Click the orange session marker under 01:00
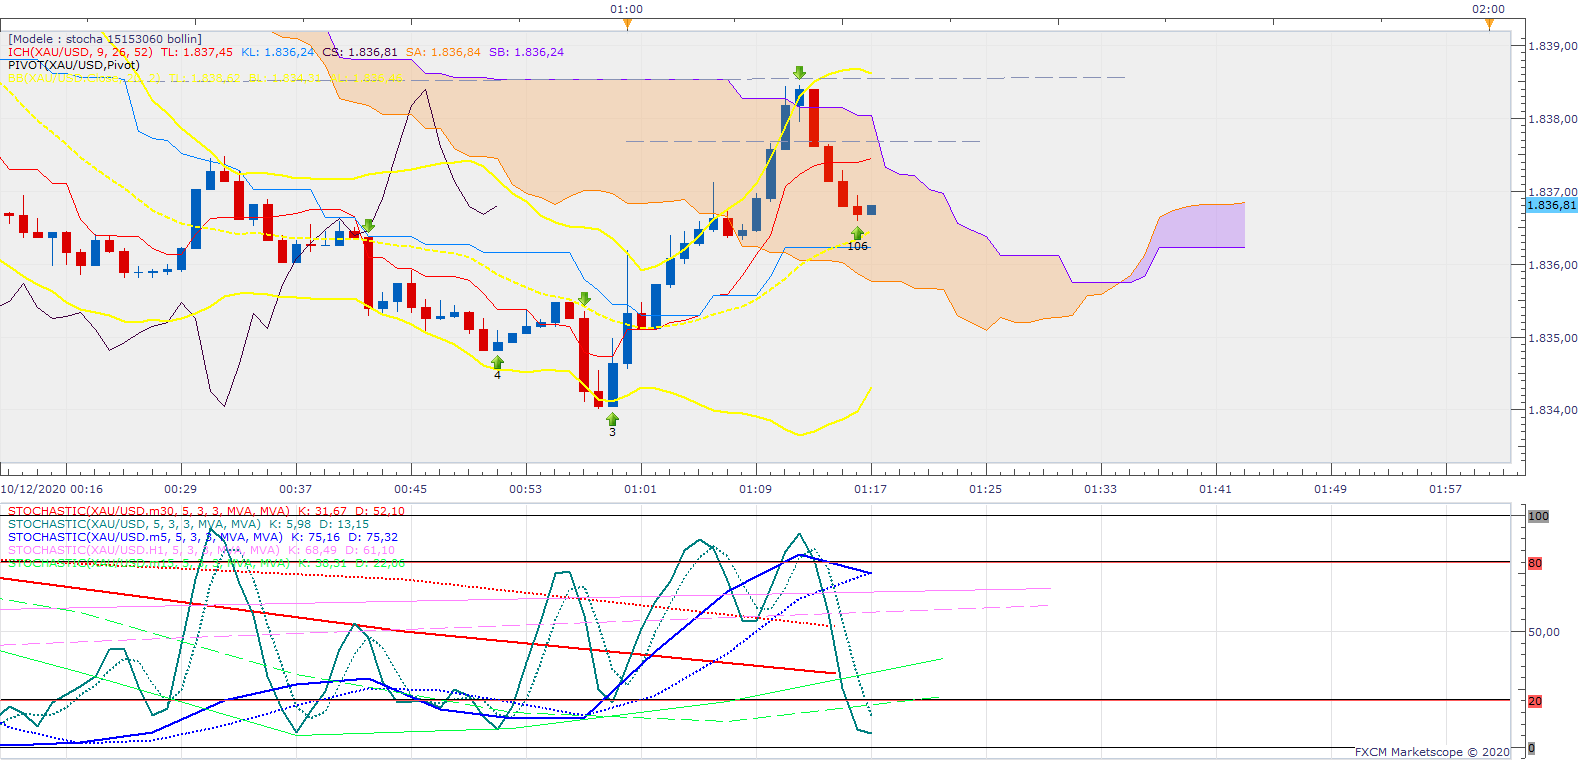 pyautogui.click(x=627, y=24)
